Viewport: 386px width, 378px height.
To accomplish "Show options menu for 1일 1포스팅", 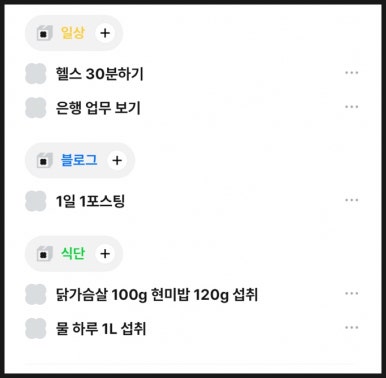I will click(x=352, y=200).
